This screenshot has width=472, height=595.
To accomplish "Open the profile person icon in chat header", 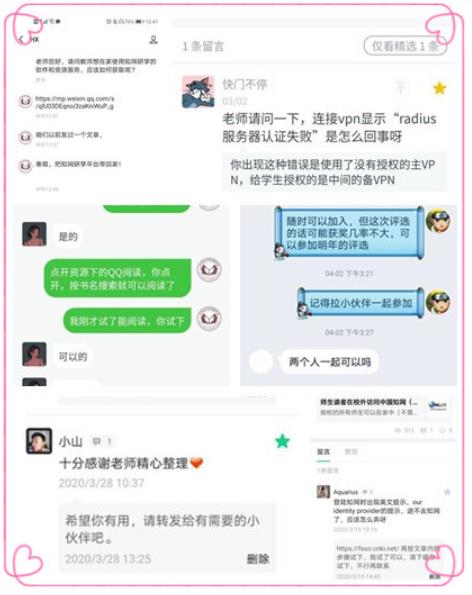I will coord(153,39).
